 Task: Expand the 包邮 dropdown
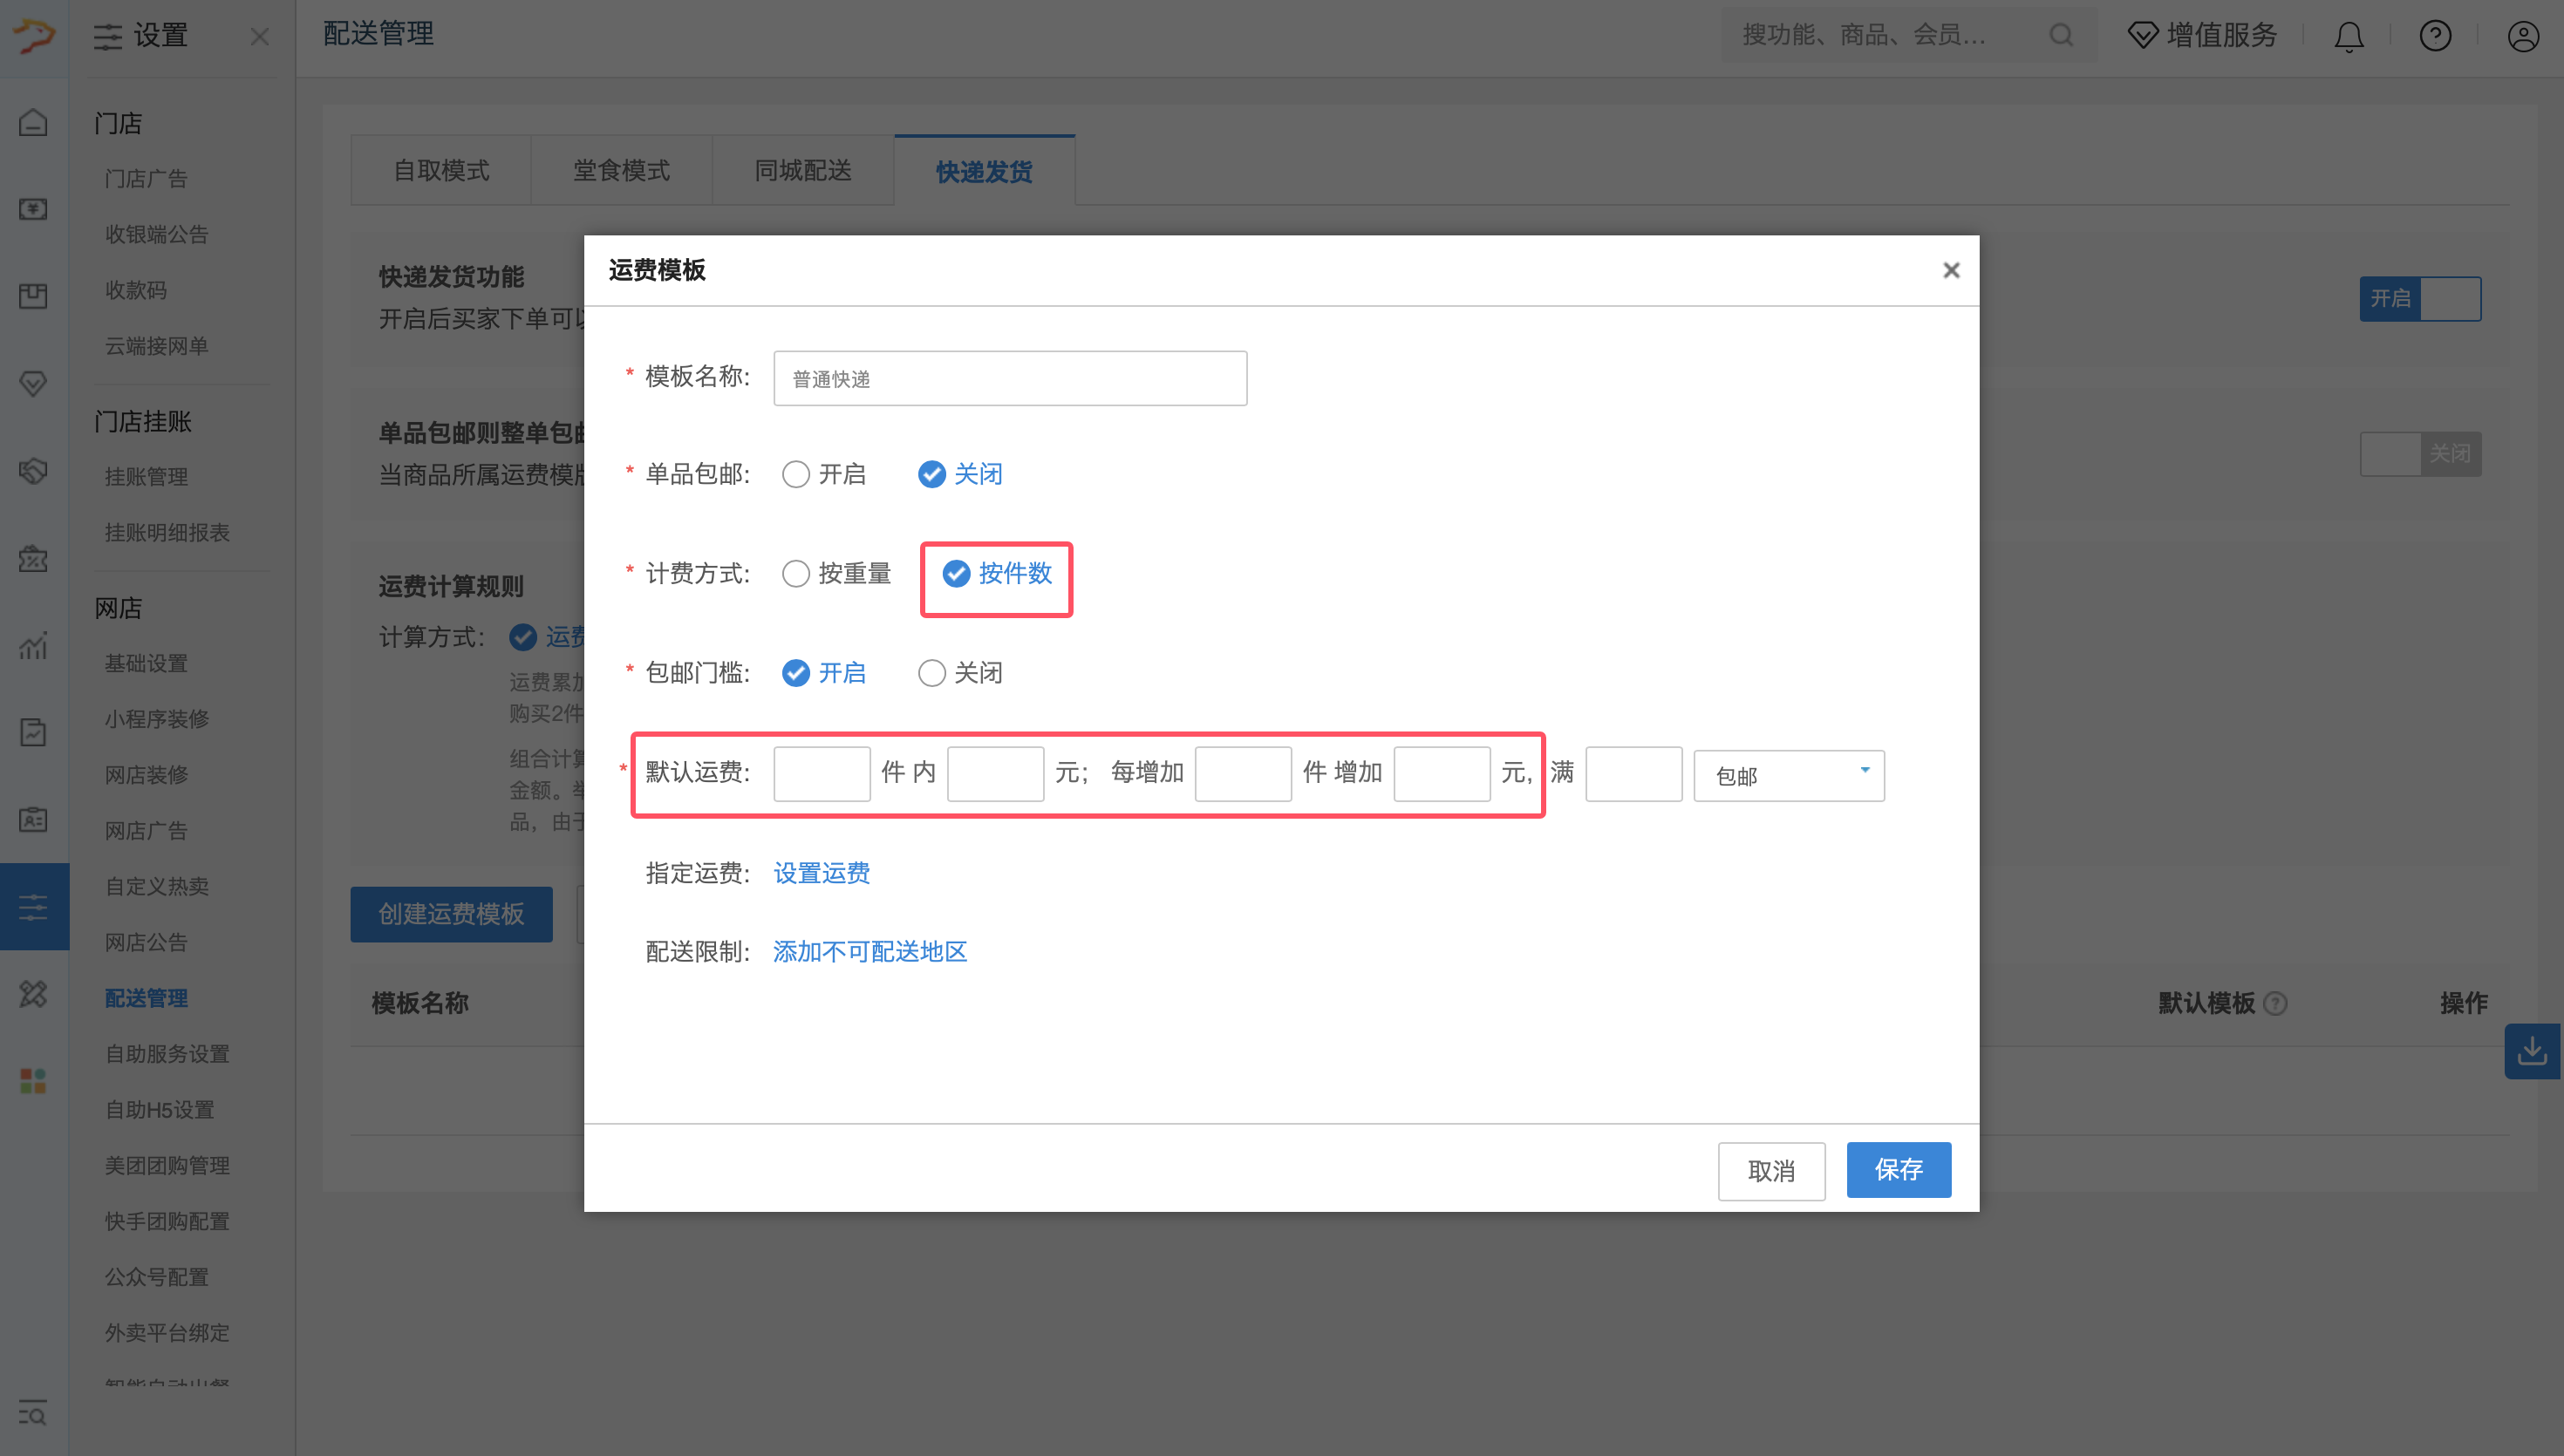pyautogui.click(x=1788, y=776)
